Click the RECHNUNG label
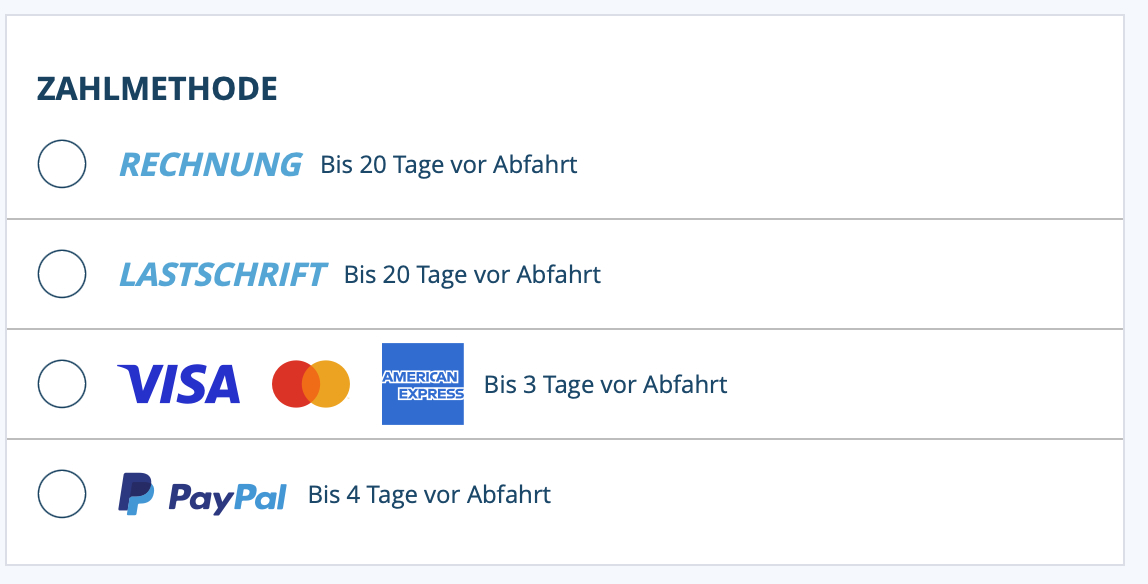Screen dimensions: 1148x584 (x=210, y=164)
